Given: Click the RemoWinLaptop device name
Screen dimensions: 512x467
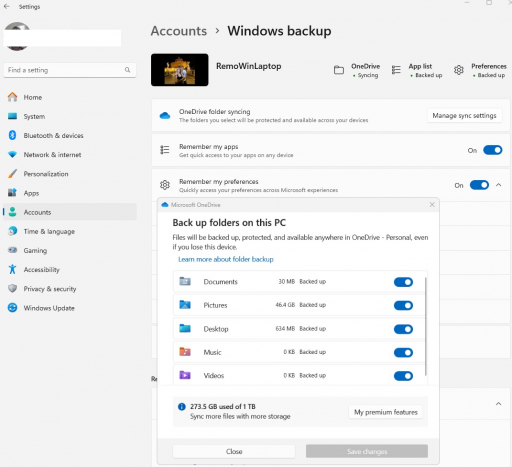Looking at the screenshot, I should [249, 66].
